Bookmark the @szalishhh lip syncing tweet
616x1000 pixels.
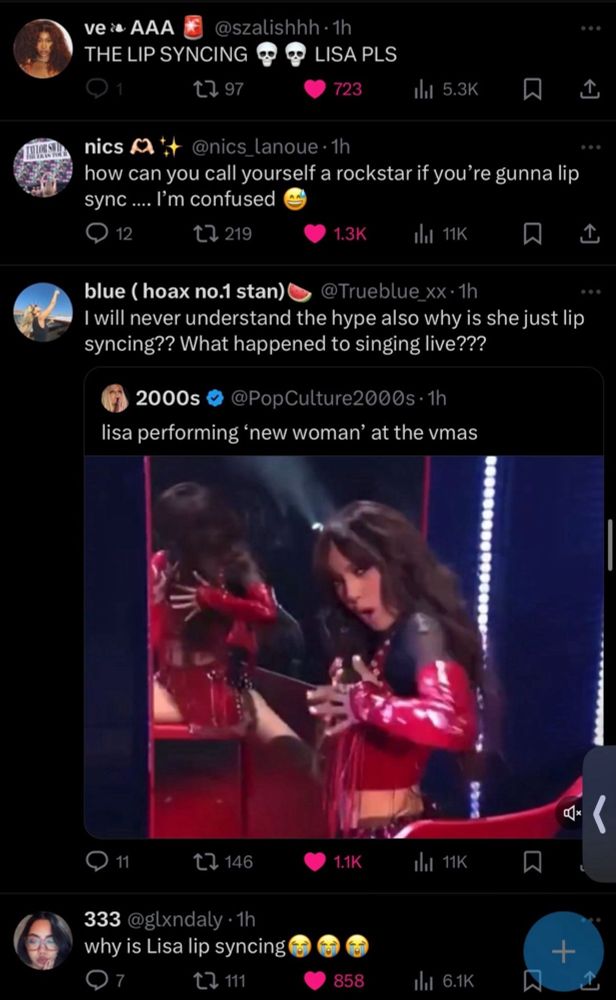(532, 89)
